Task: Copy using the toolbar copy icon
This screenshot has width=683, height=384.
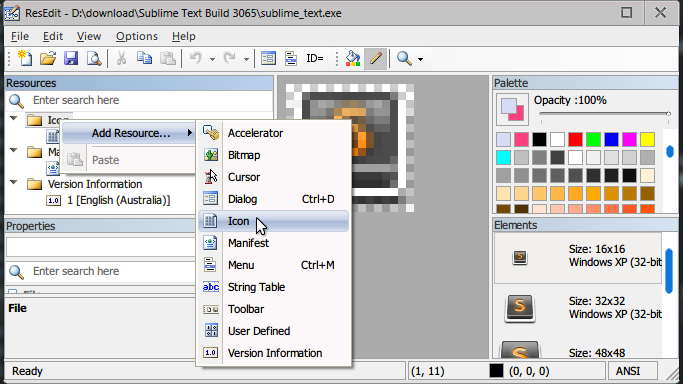Action: pyautogui.click(x=144, y=58)
